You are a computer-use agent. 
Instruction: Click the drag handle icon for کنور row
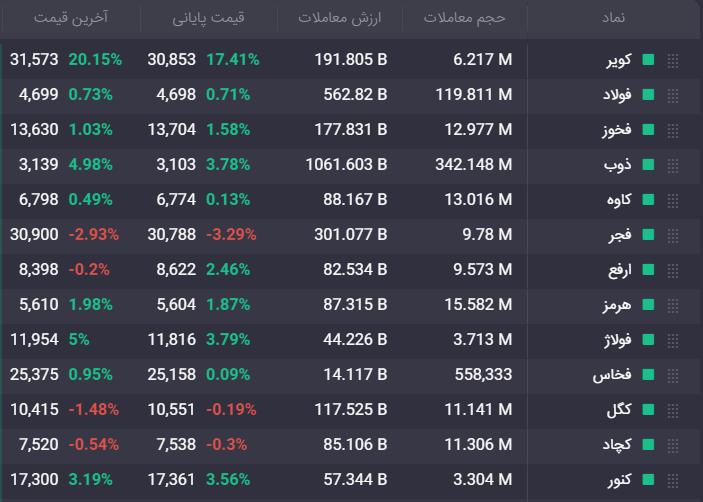pos(673,480)
